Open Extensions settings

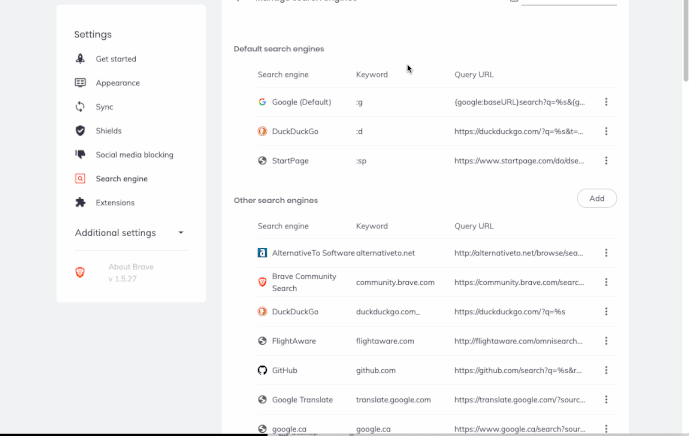(115, 203)
